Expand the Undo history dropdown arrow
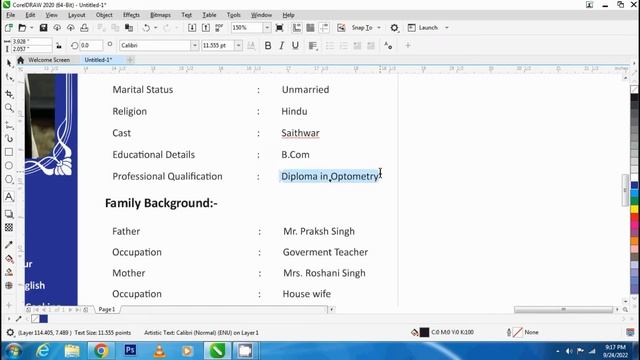The image size is (640, 360). 156,28
